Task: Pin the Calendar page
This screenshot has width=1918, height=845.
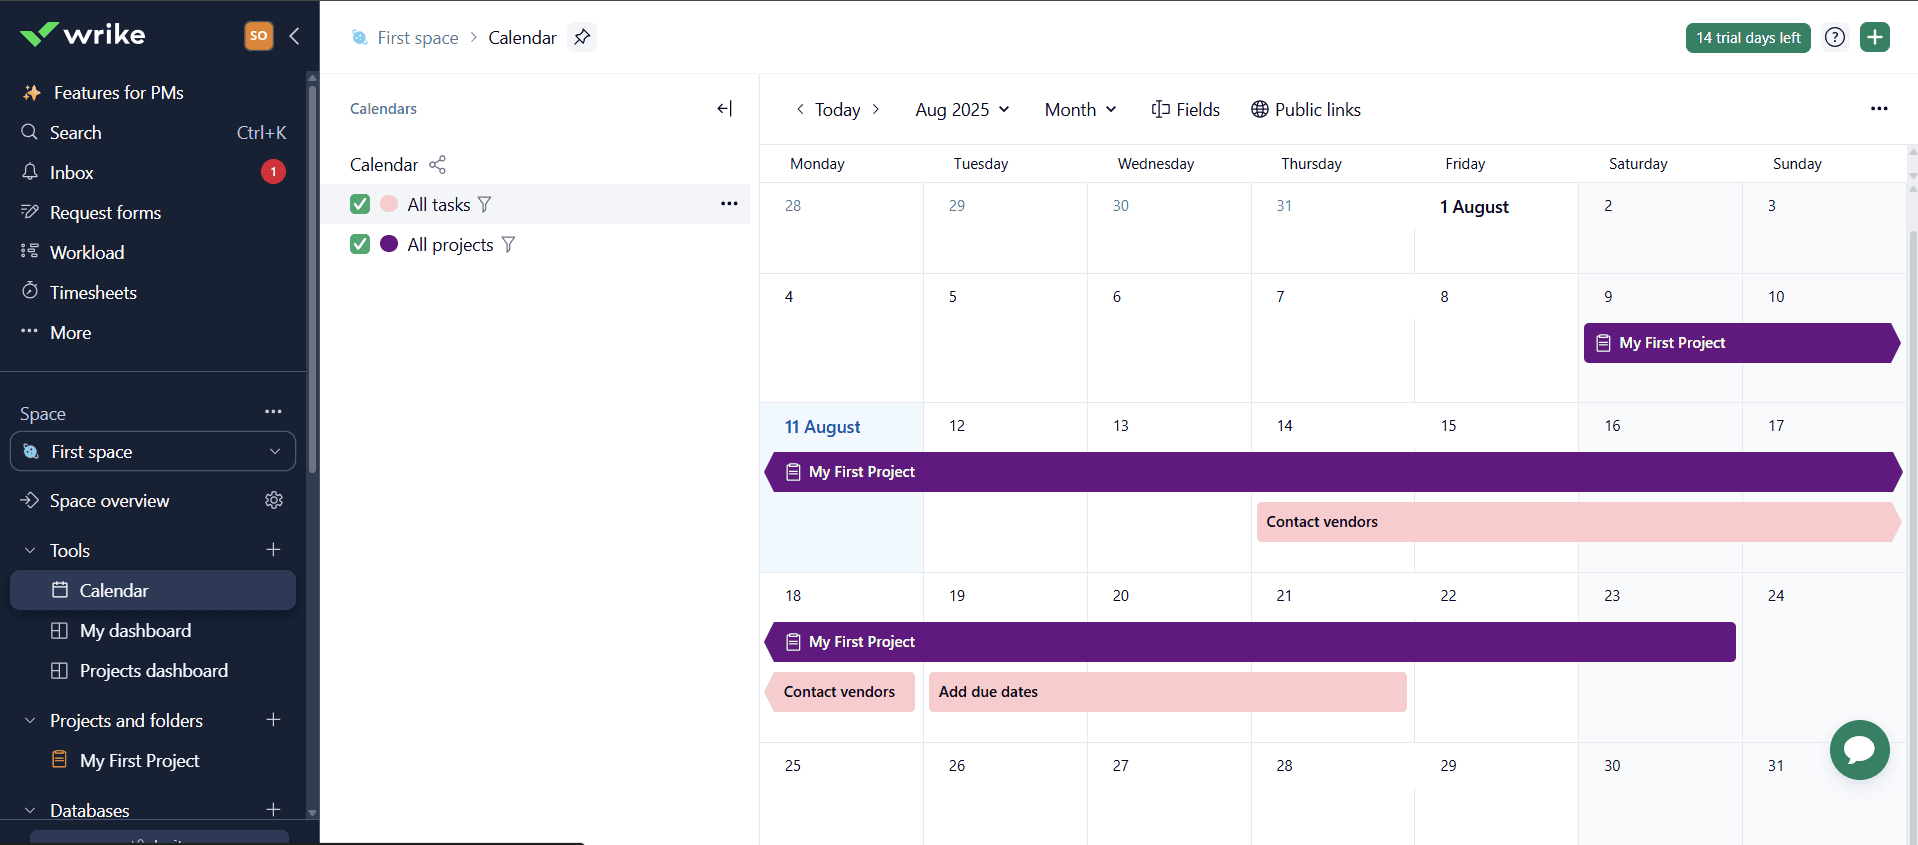Action: 582,37
